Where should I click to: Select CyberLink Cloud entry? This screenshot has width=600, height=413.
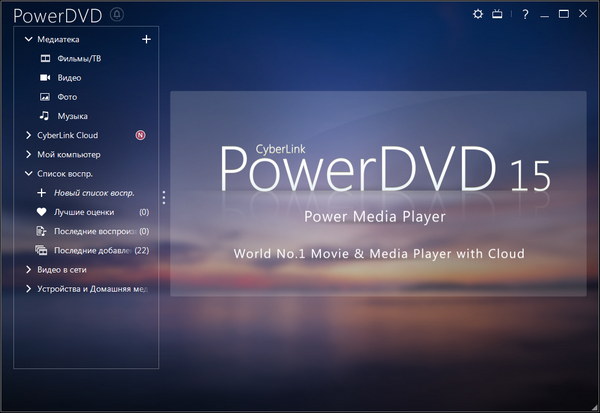tap(68, 135)
